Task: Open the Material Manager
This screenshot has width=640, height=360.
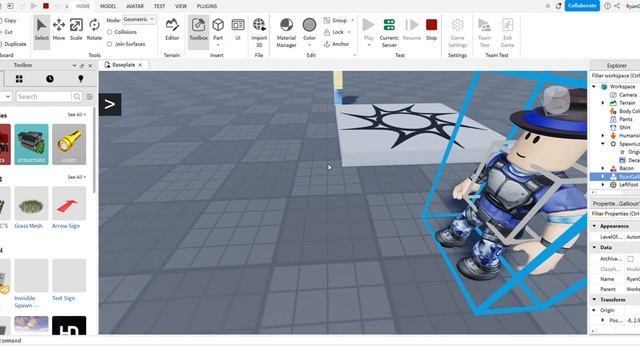Action: [286, 33]
